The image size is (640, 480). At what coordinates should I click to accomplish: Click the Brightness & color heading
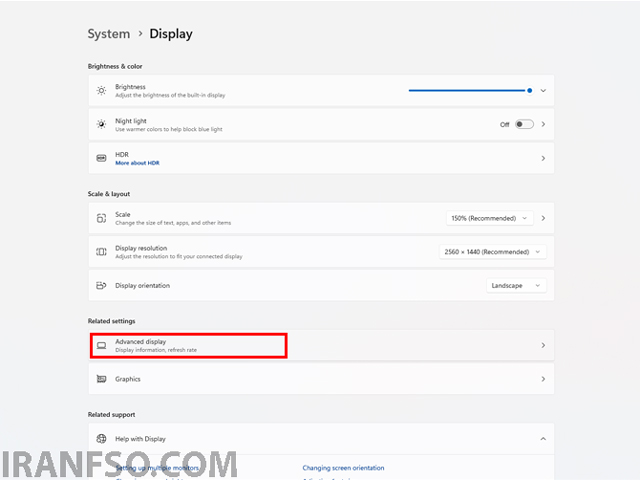coord(115,66)
